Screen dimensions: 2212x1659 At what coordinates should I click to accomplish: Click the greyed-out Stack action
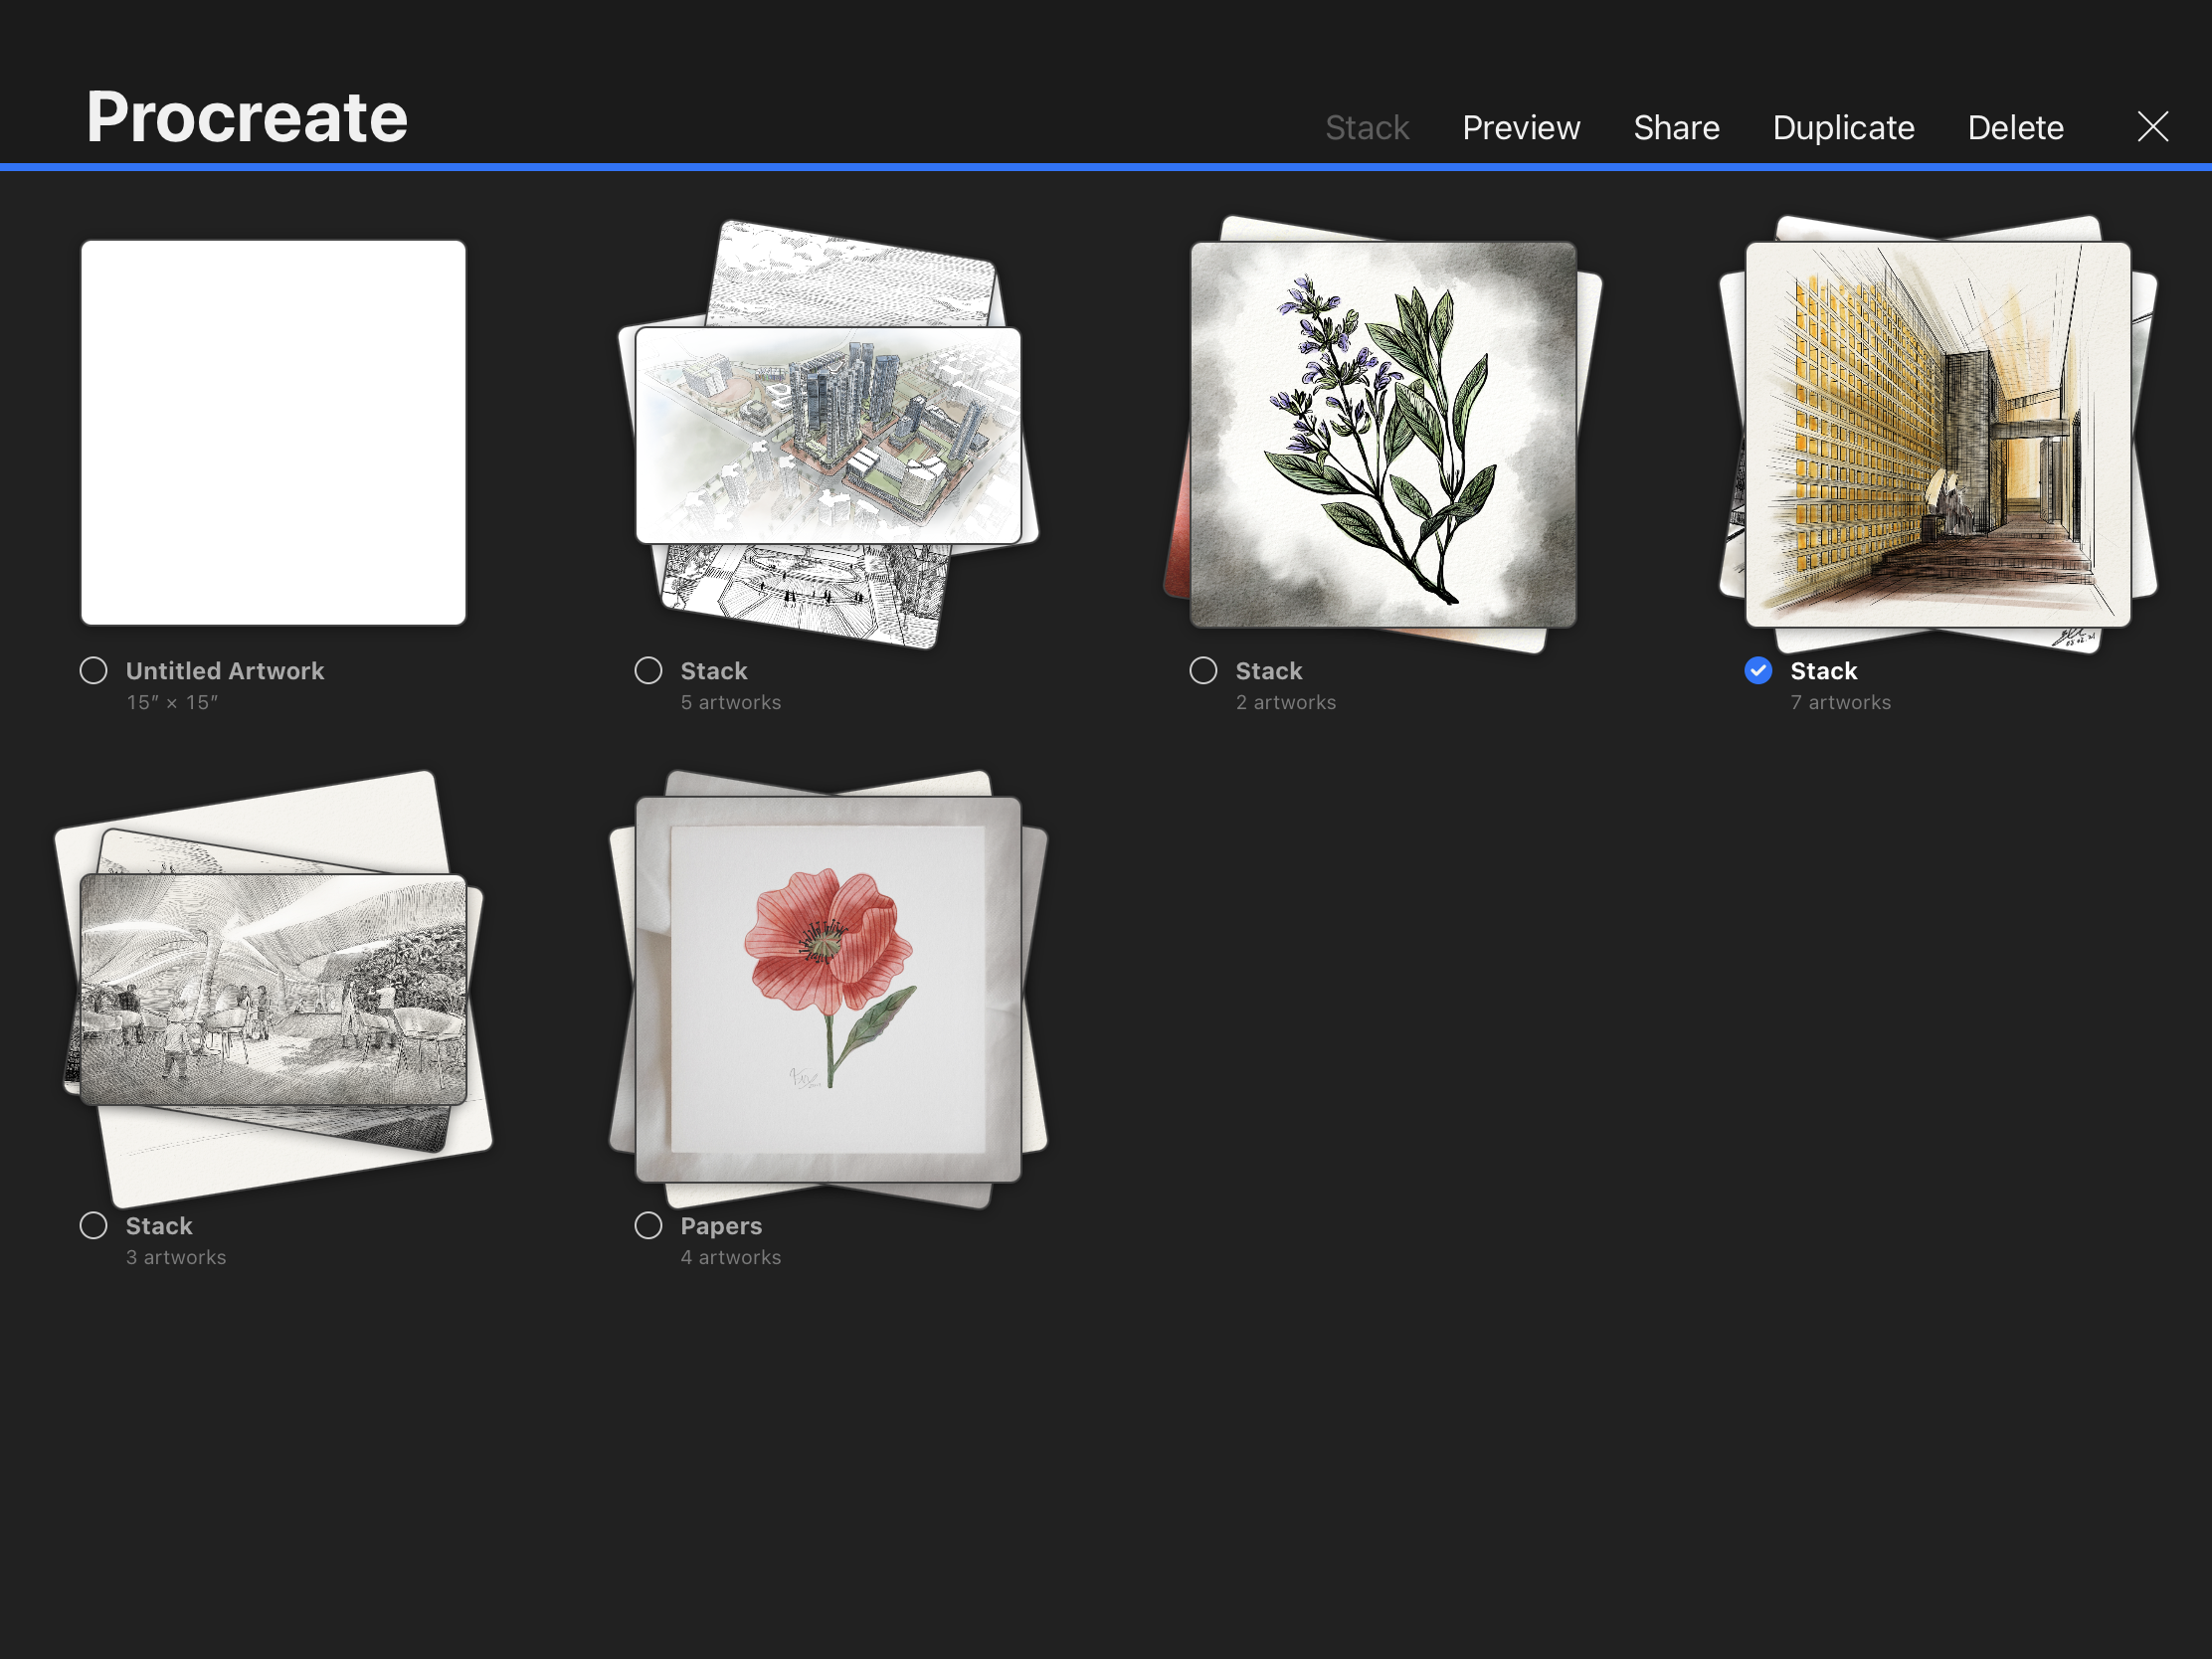[x=1366, y=128]
